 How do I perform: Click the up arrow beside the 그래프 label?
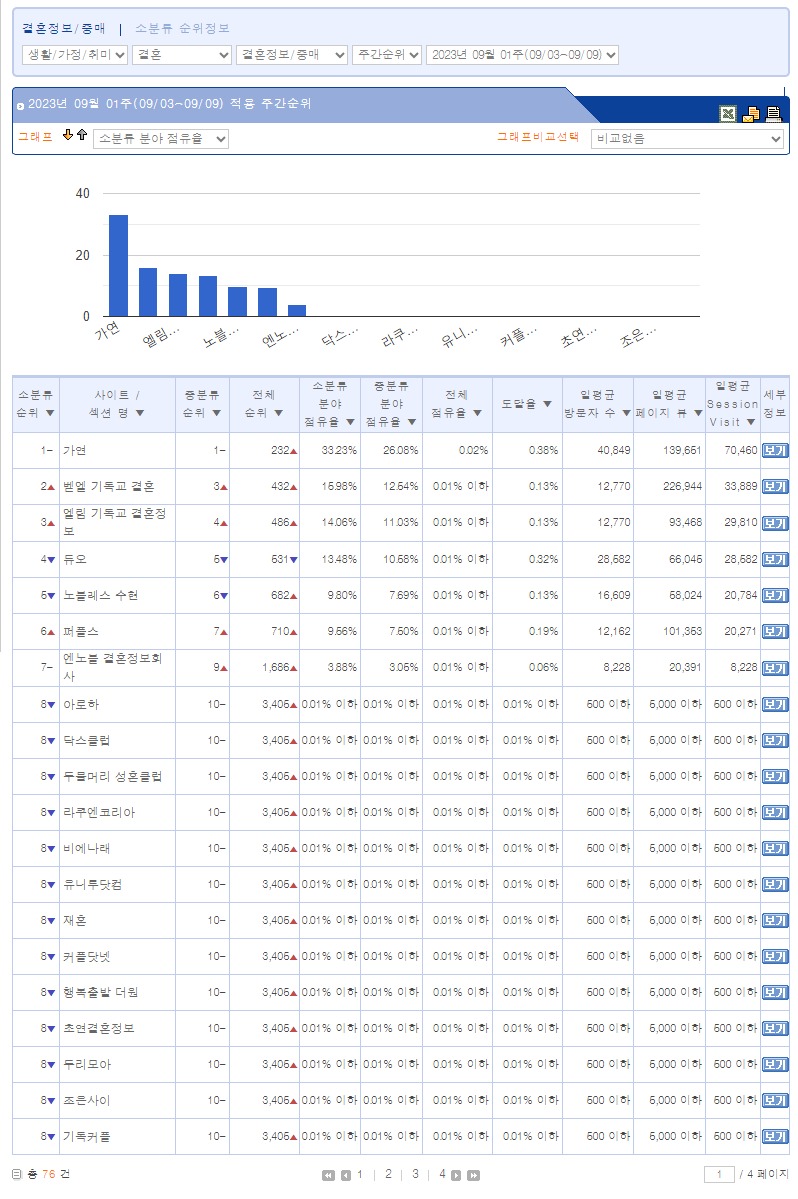[x=82, y=136]
